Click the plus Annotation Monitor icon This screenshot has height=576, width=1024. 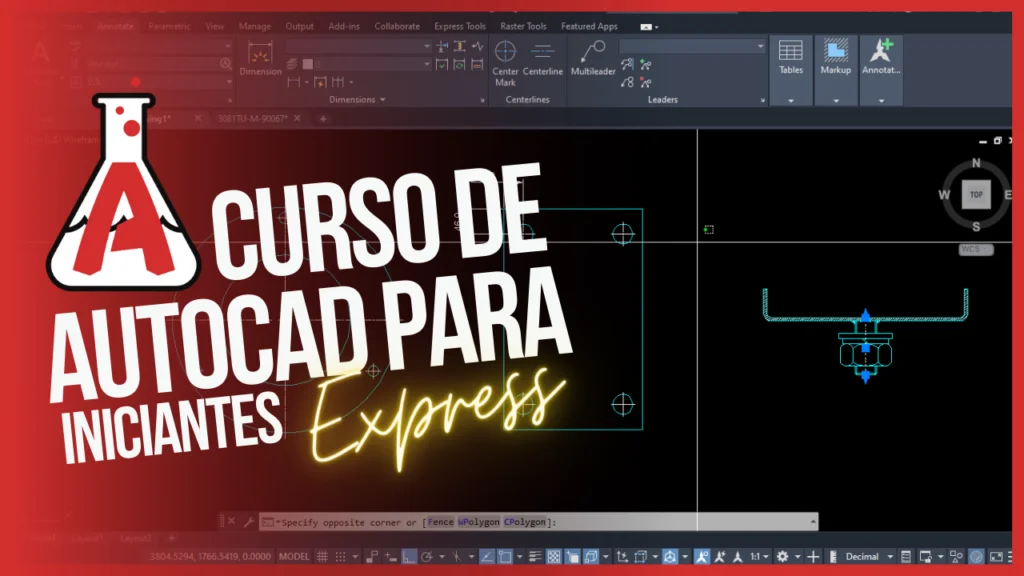pyautogui.click(x=813, y=556)
